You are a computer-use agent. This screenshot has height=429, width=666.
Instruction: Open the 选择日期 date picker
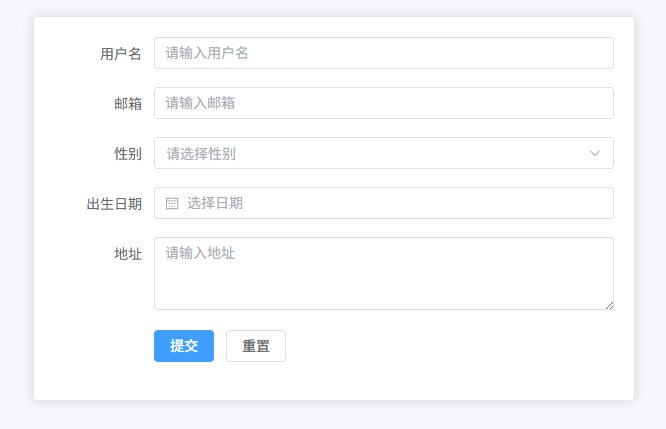point(383,203)
